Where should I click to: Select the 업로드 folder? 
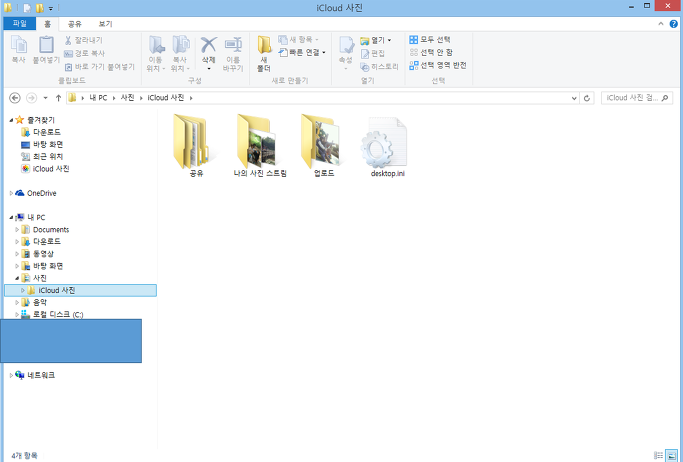[324, 145]
